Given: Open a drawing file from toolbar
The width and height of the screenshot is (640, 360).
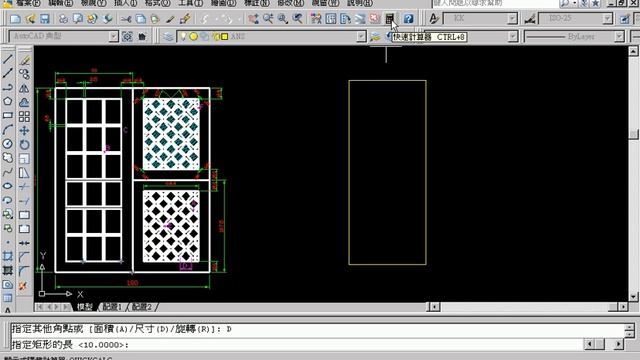Looking at the screenshot, I should (30, 18).
